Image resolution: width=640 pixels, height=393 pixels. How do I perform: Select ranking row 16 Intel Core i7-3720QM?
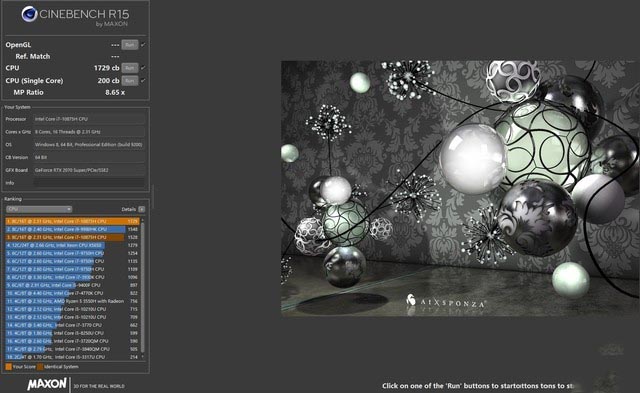(x=72, y=341)
